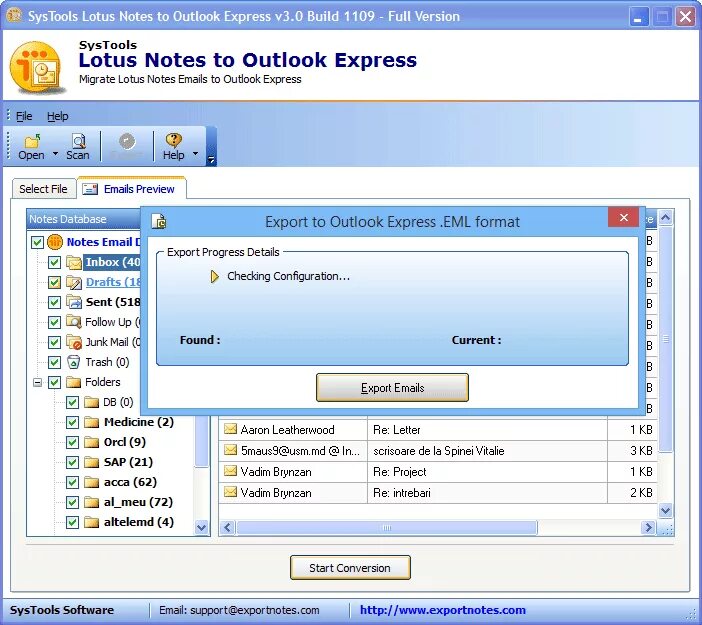Click the Medicine folder icon
Screen dimensions: 702x625
tap(91, 422)
